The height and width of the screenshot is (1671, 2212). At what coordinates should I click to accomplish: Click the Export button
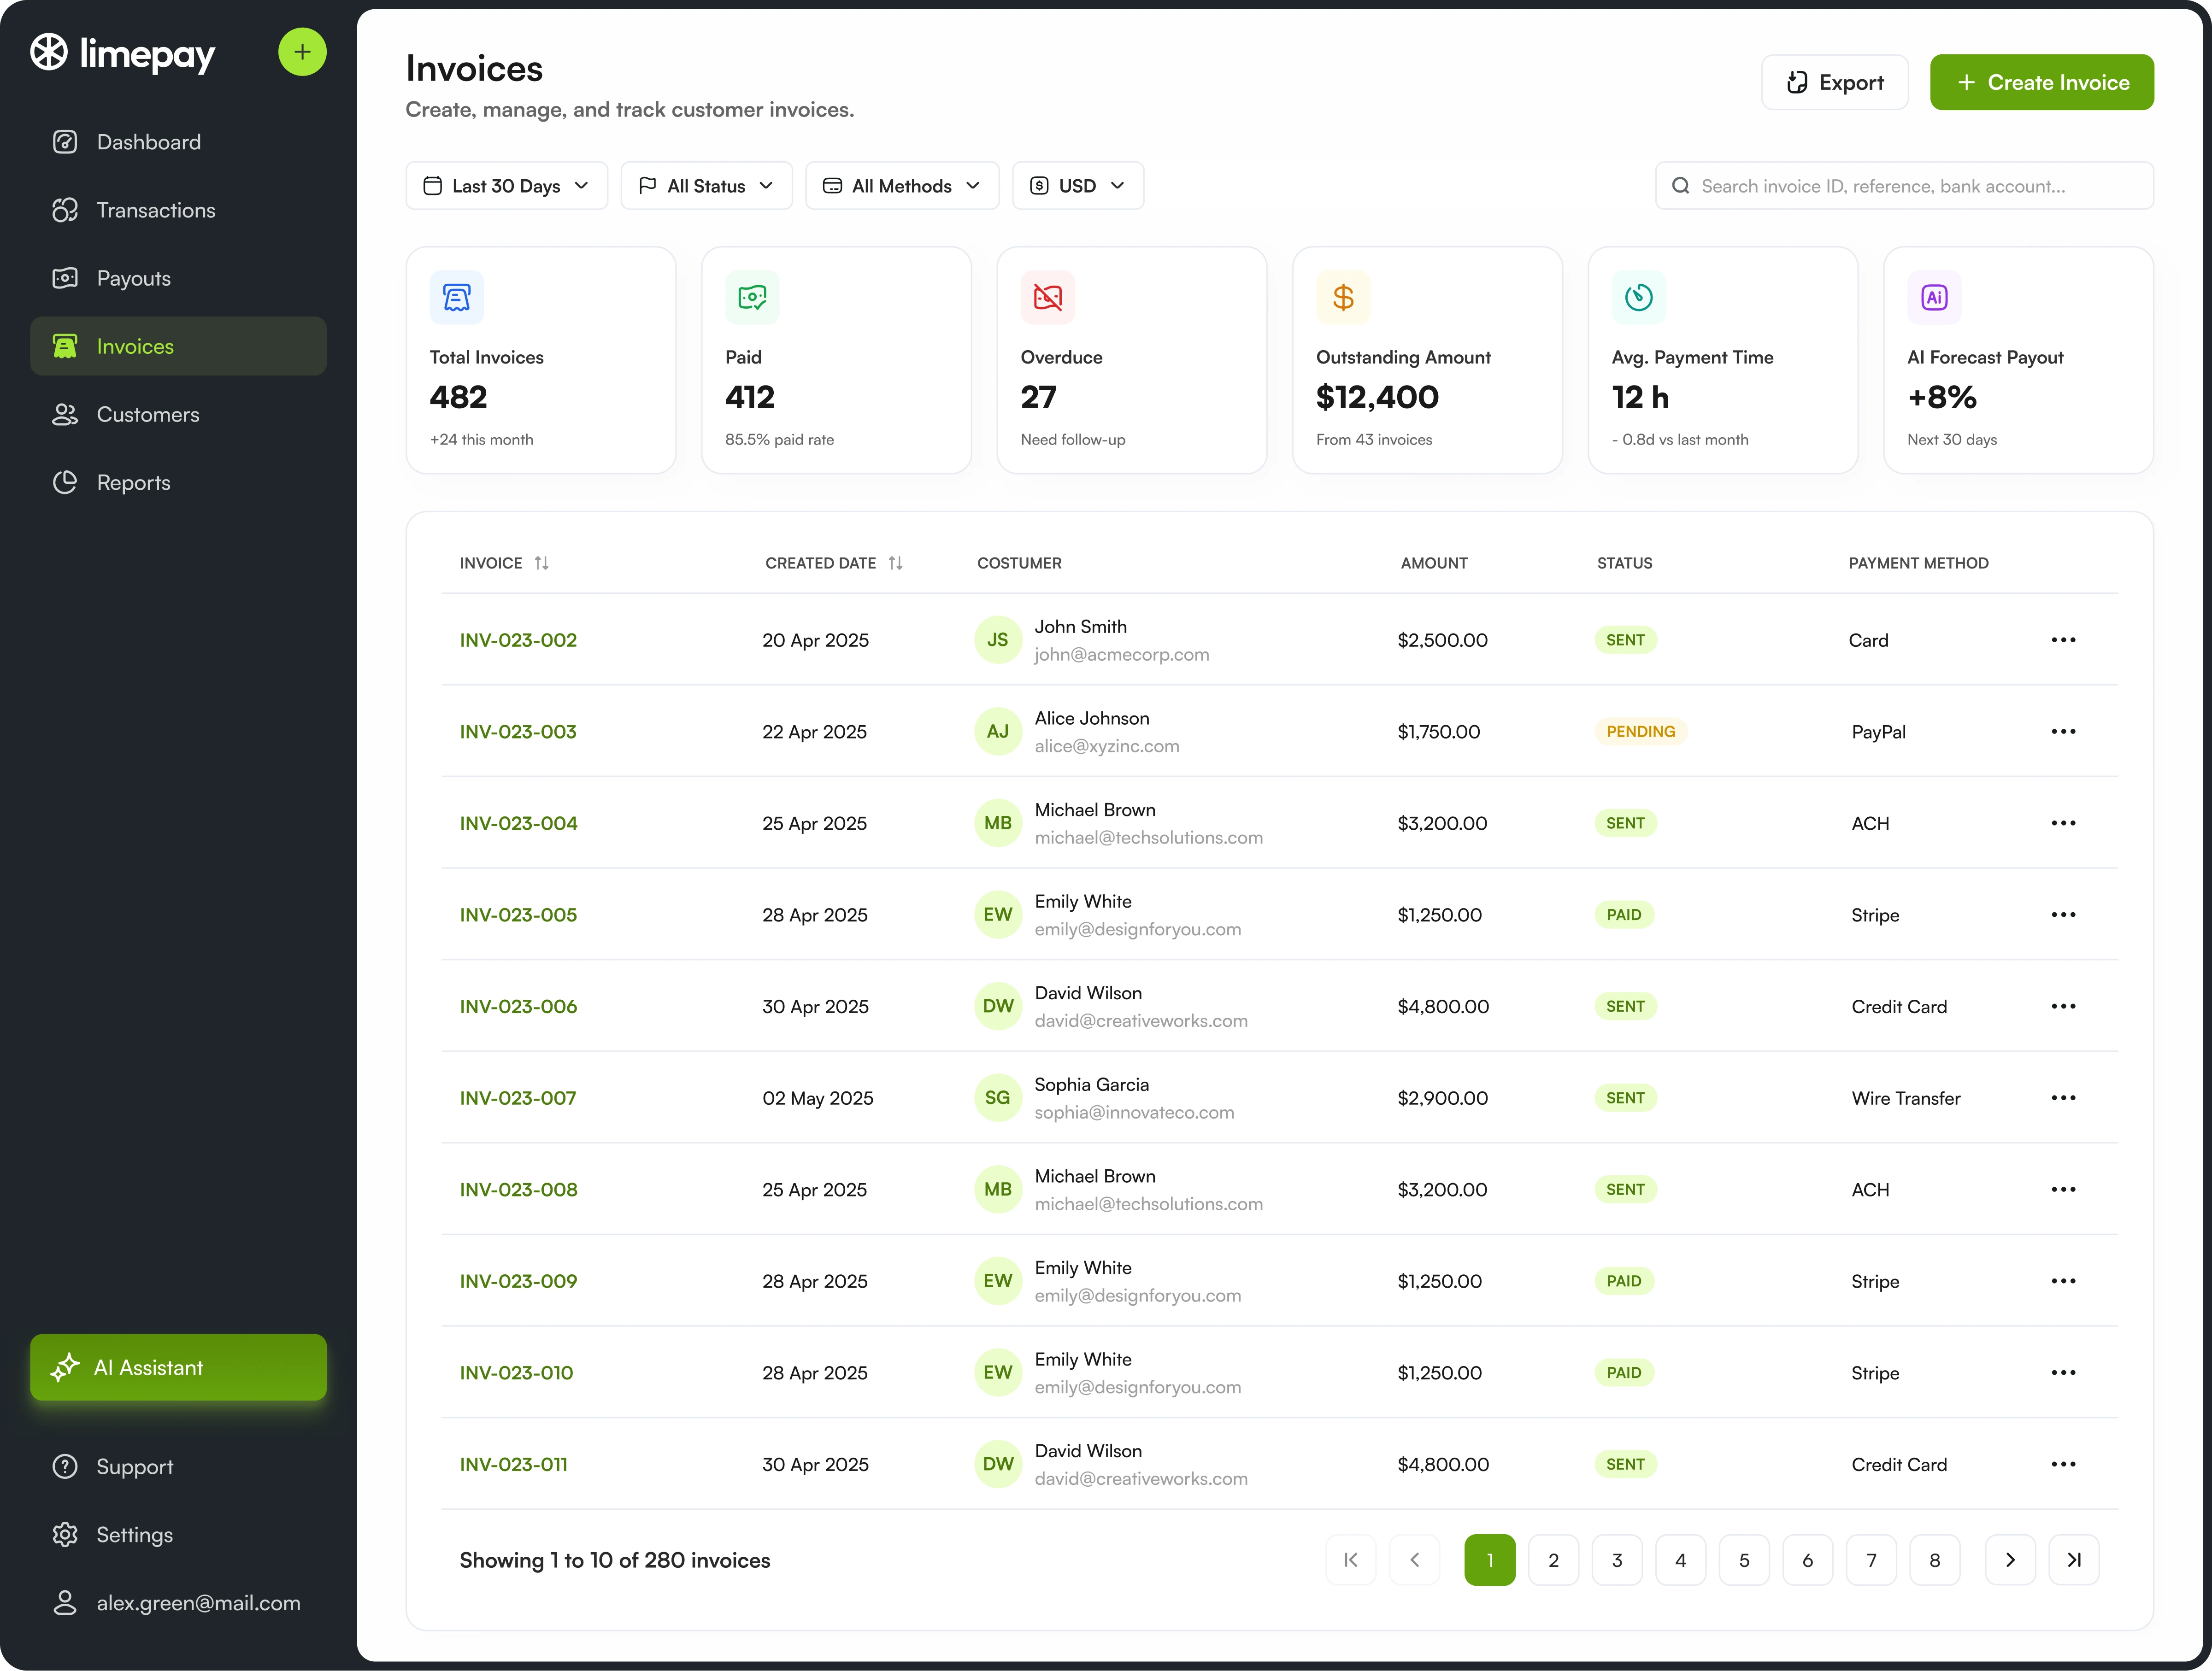coord(1835,83)
